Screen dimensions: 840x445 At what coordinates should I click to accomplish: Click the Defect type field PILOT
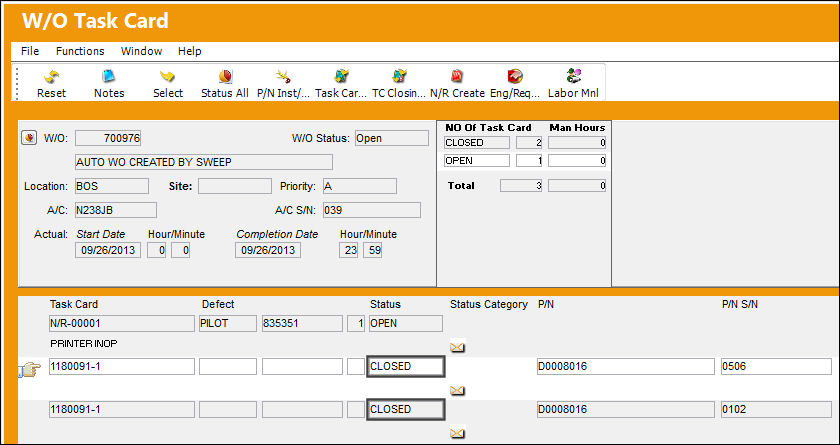click(228, 323)
